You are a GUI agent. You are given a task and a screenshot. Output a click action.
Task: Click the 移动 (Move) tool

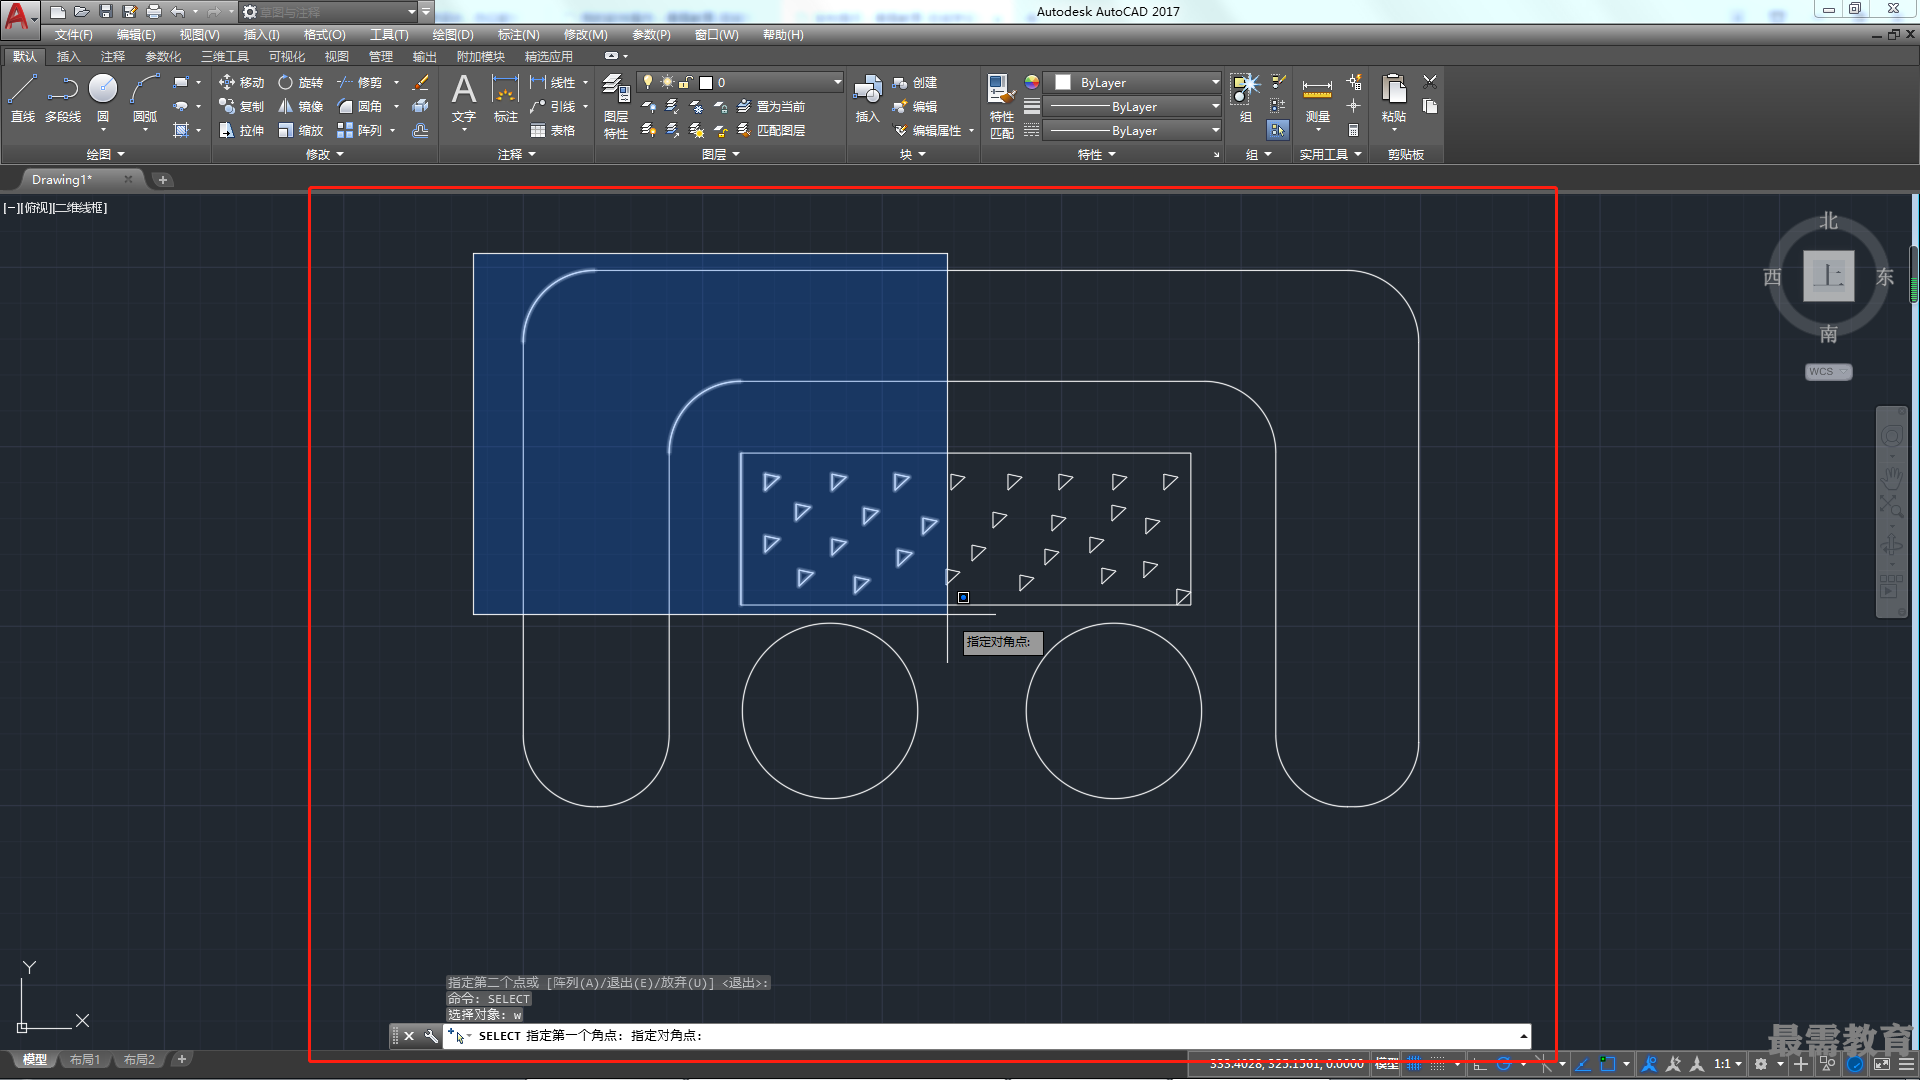(x=241, y=82)
